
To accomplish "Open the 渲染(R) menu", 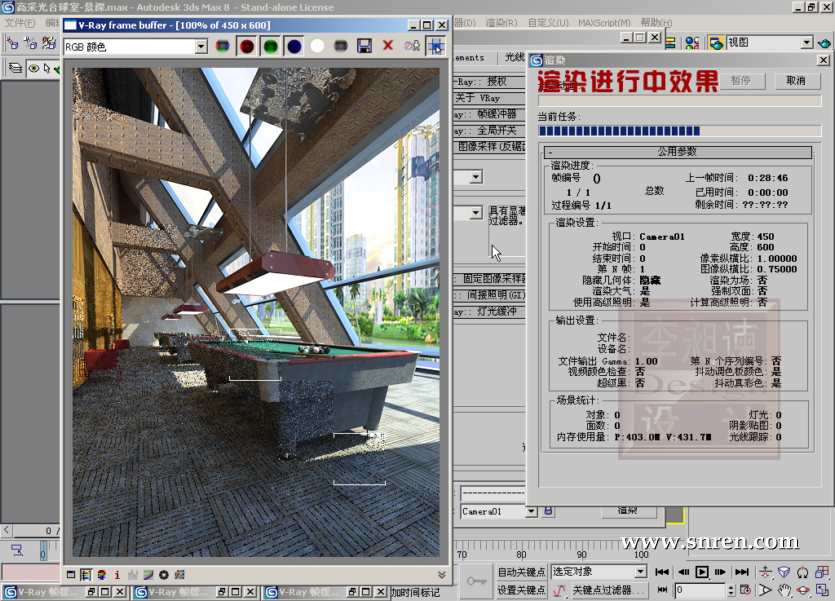I will pos(501,23).
